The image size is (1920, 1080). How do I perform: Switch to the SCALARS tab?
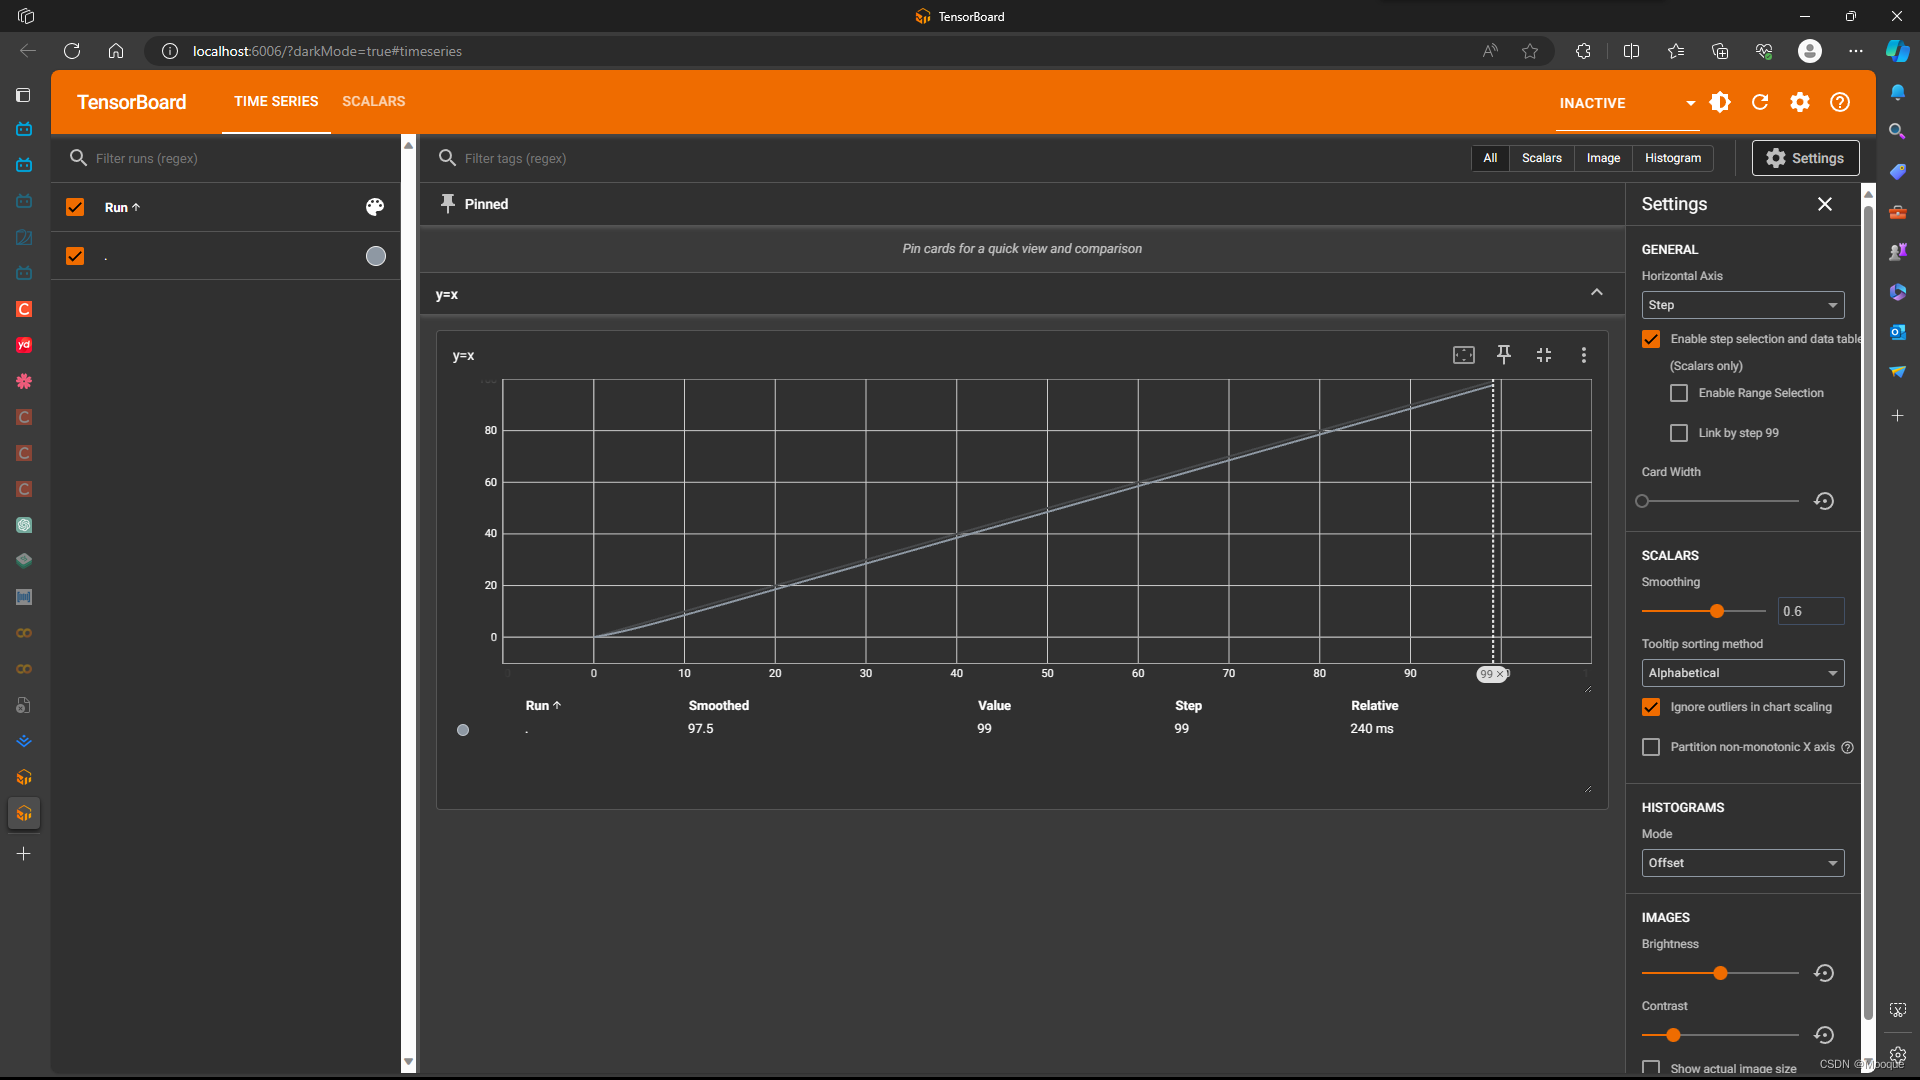[x=373, y=101]
